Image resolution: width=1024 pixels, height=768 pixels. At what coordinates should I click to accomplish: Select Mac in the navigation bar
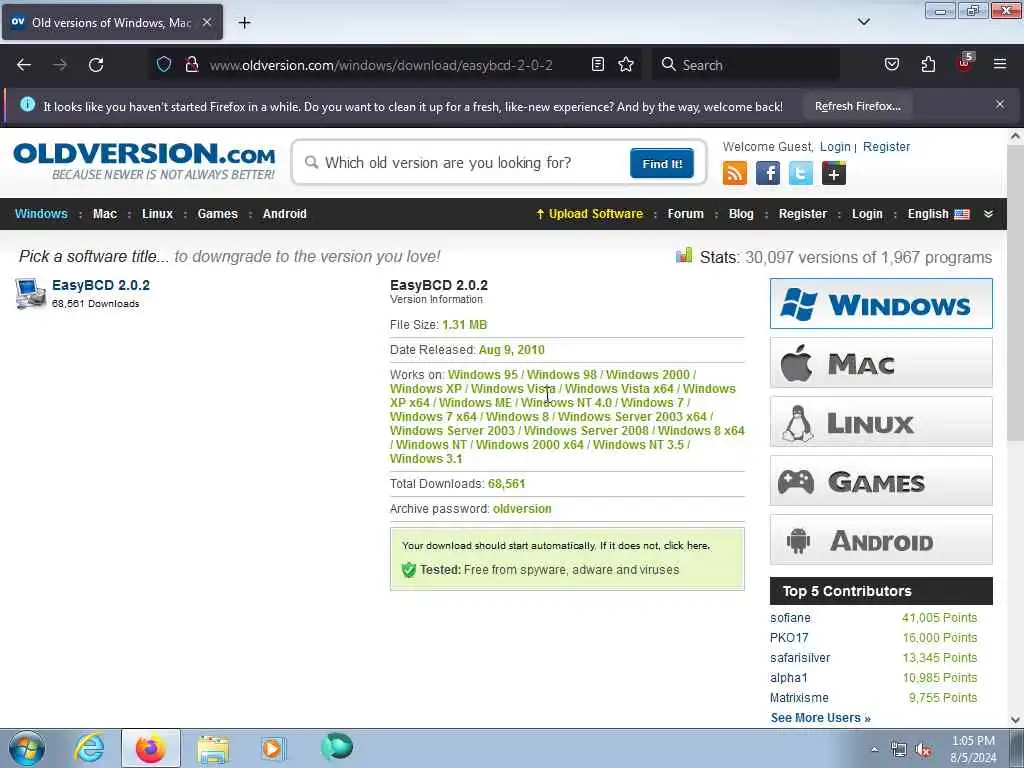104,214
